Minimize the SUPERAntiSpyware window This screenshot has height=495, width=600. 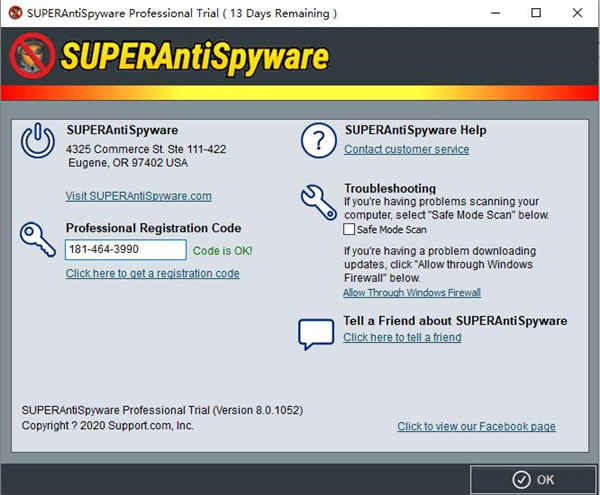pyautogui.click(x=496, y=13)
